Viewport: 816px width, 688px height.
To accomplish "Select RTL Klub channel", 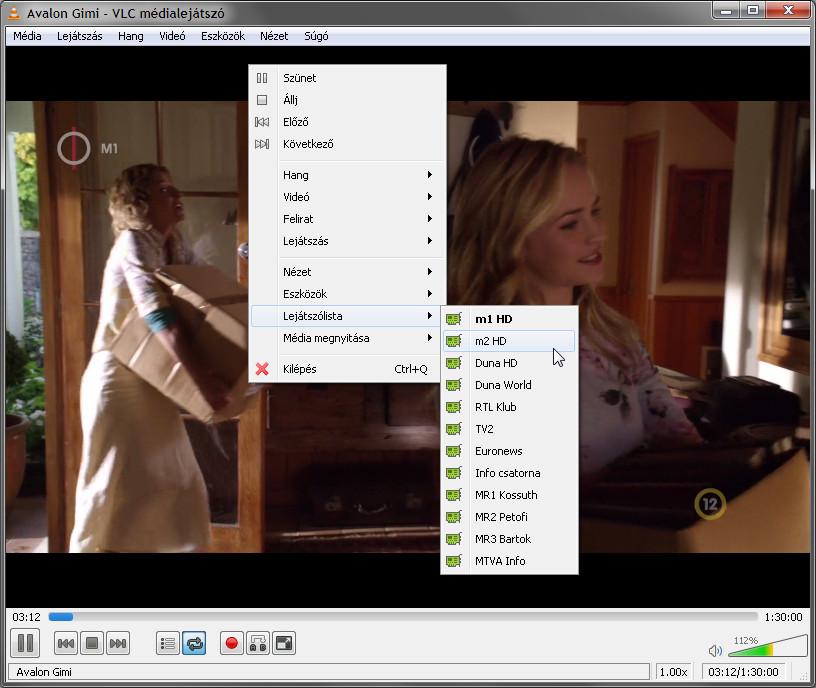I will 509,407.
